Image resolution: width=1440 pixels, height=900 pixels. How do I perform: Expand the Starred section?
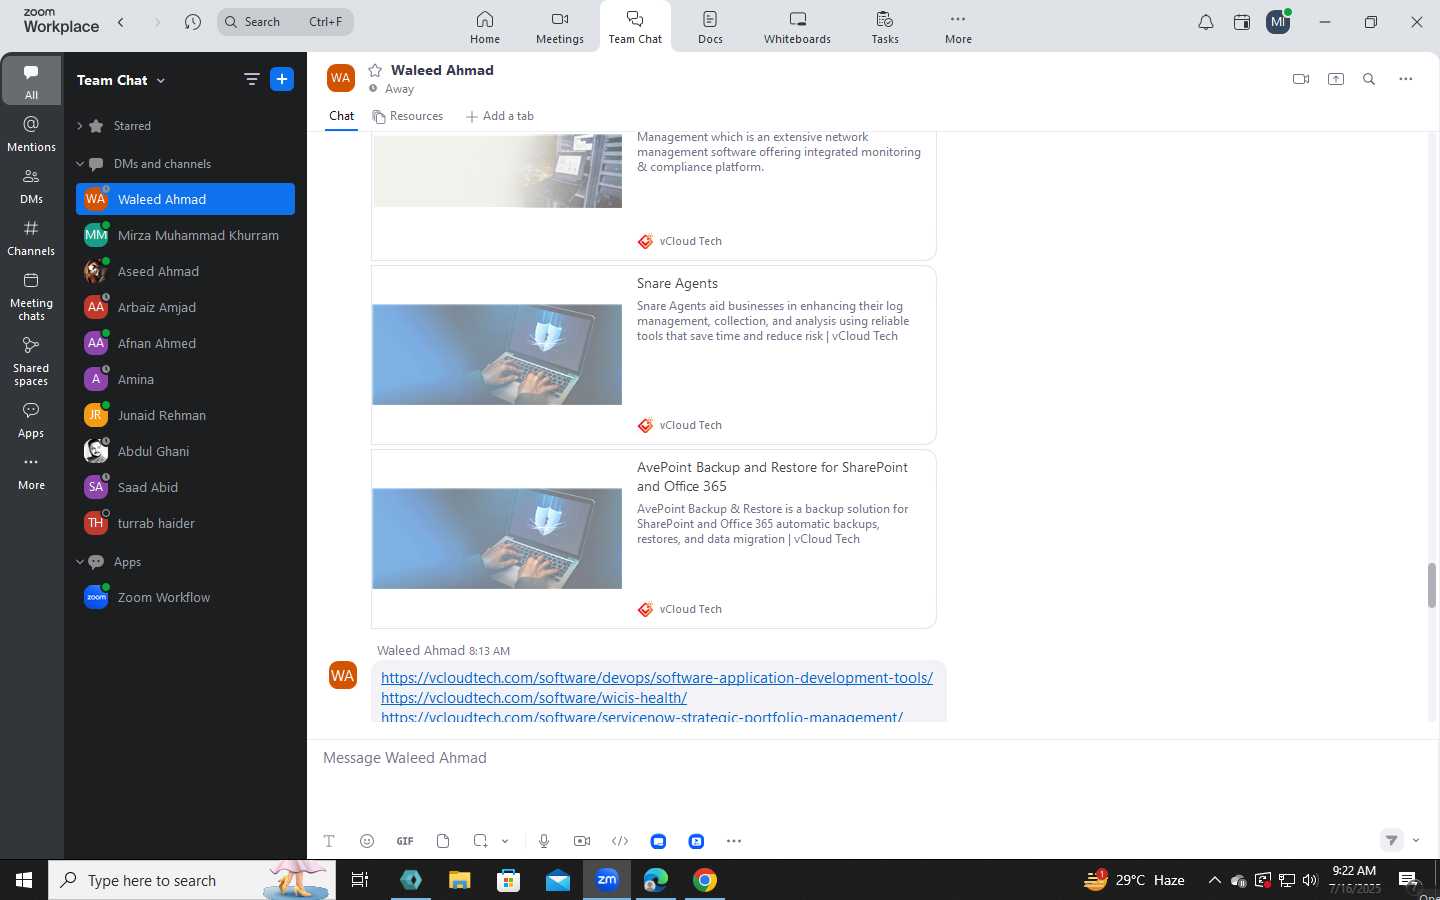pyautogui.click(x=80, y=126)
